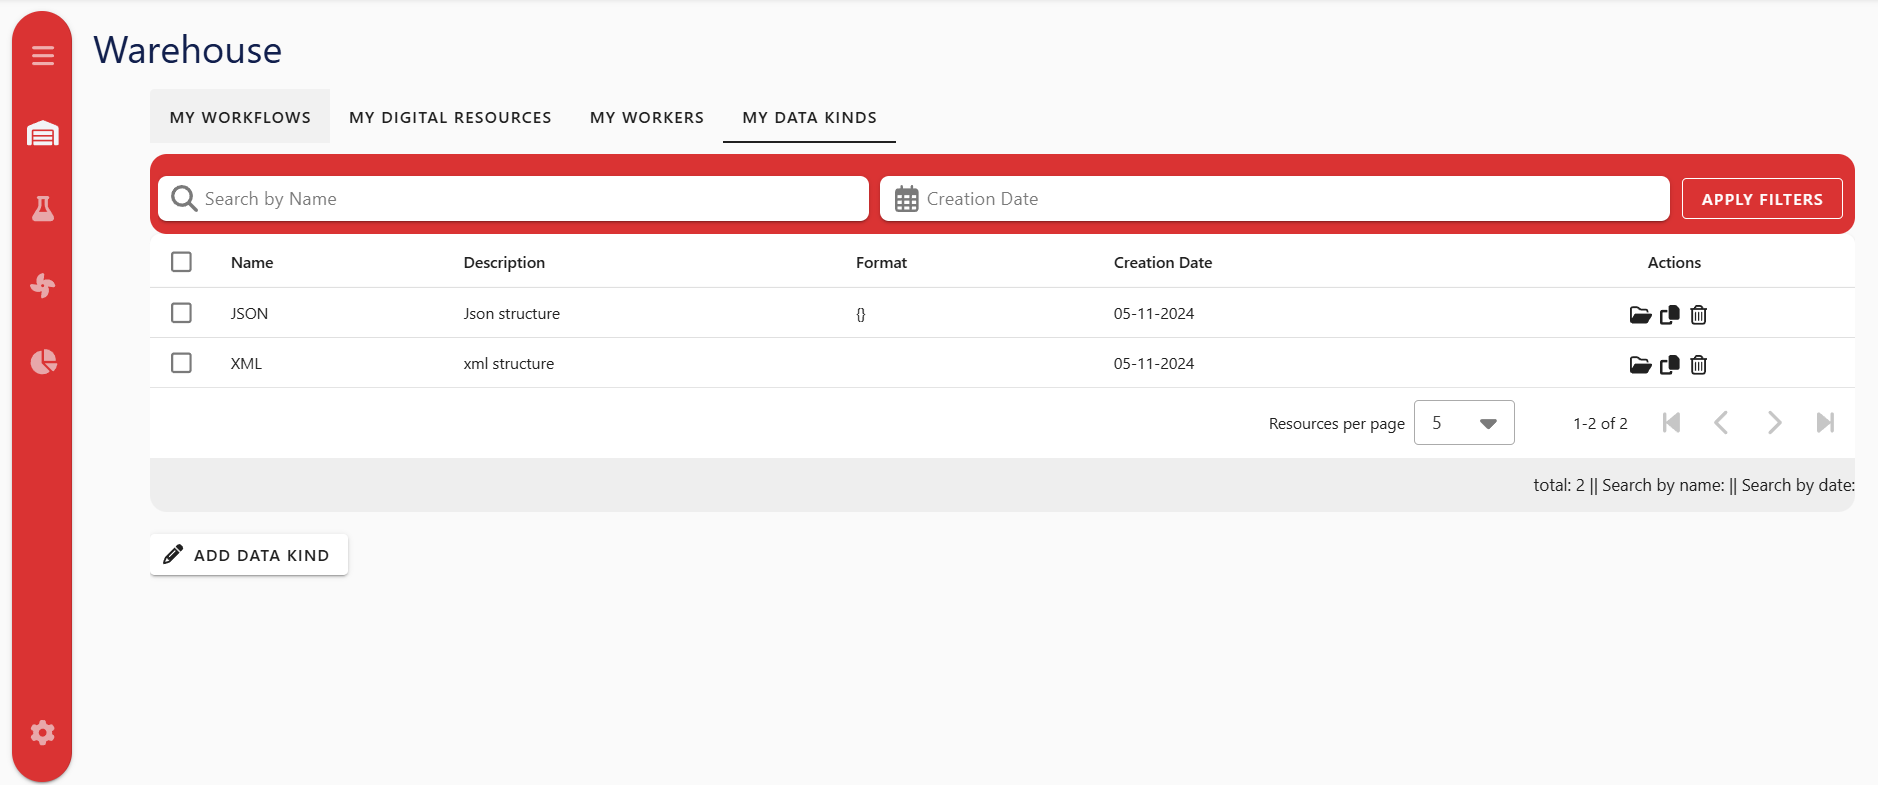Click the fan icon in sidebar
Image resolution: width=1878 pixels, height=785 pixels.
point(42,286)
